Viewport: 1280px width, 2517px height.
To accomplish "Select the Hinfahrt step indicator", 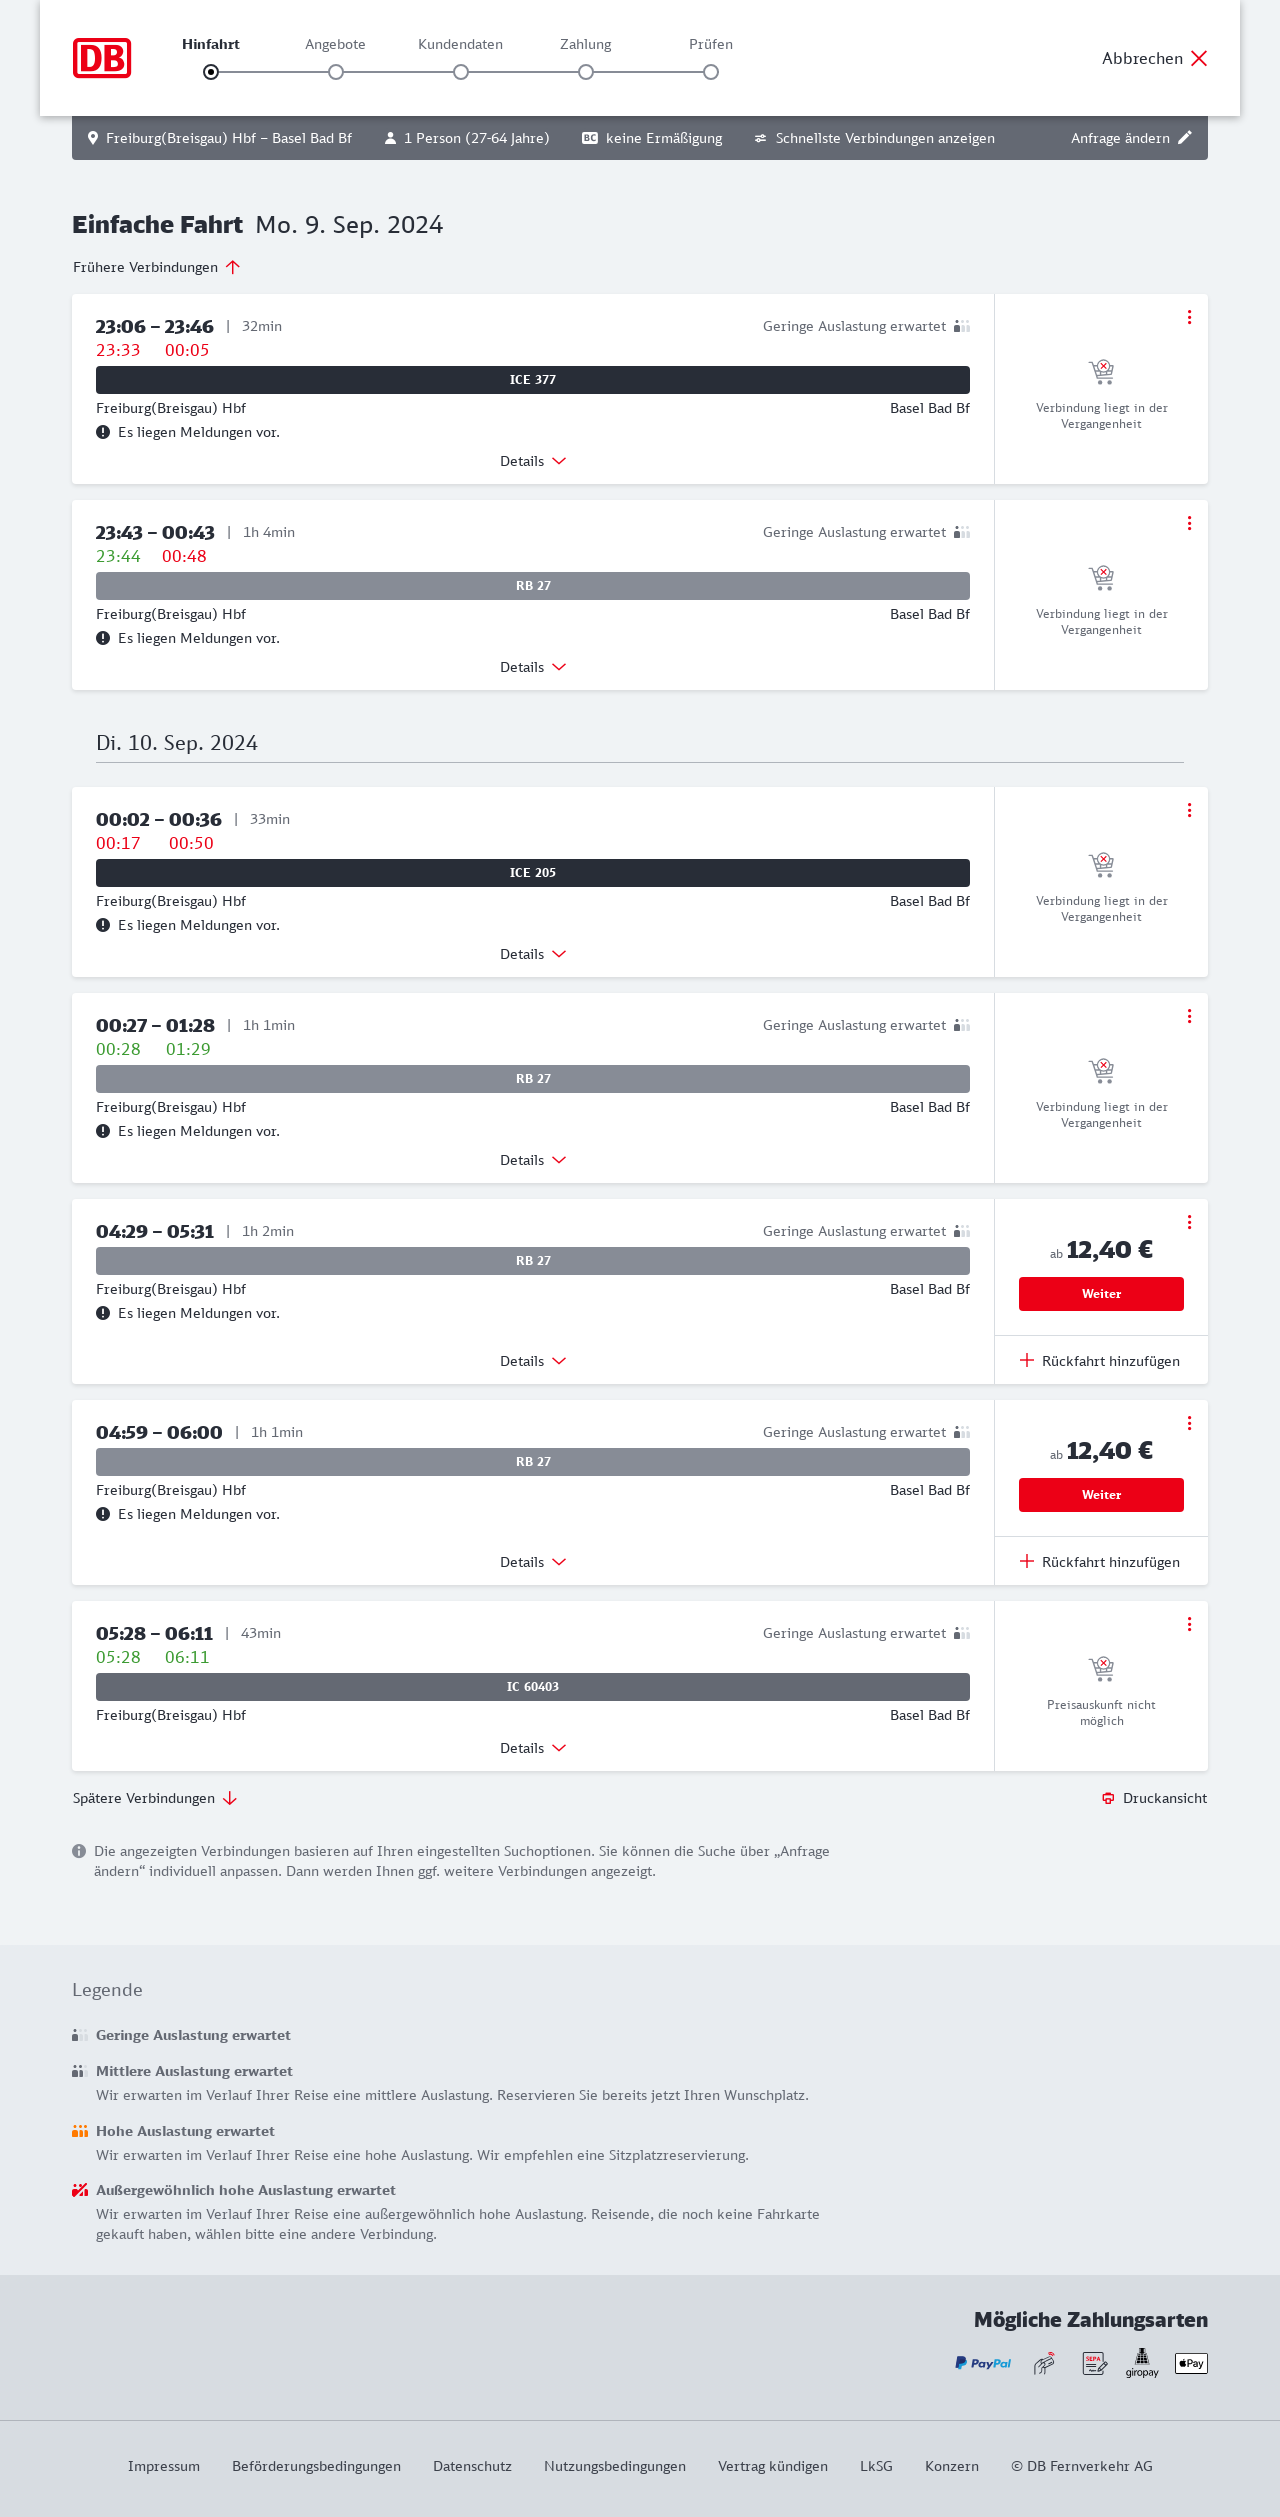I will [x=211, y=72].
